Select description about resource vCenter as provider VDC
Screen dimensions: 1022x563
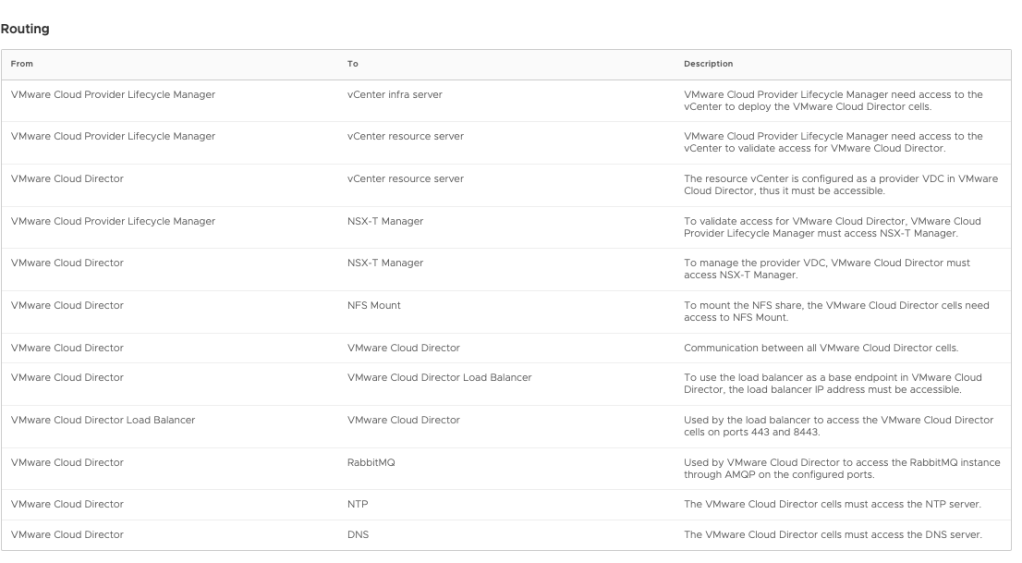click(838, 184)
